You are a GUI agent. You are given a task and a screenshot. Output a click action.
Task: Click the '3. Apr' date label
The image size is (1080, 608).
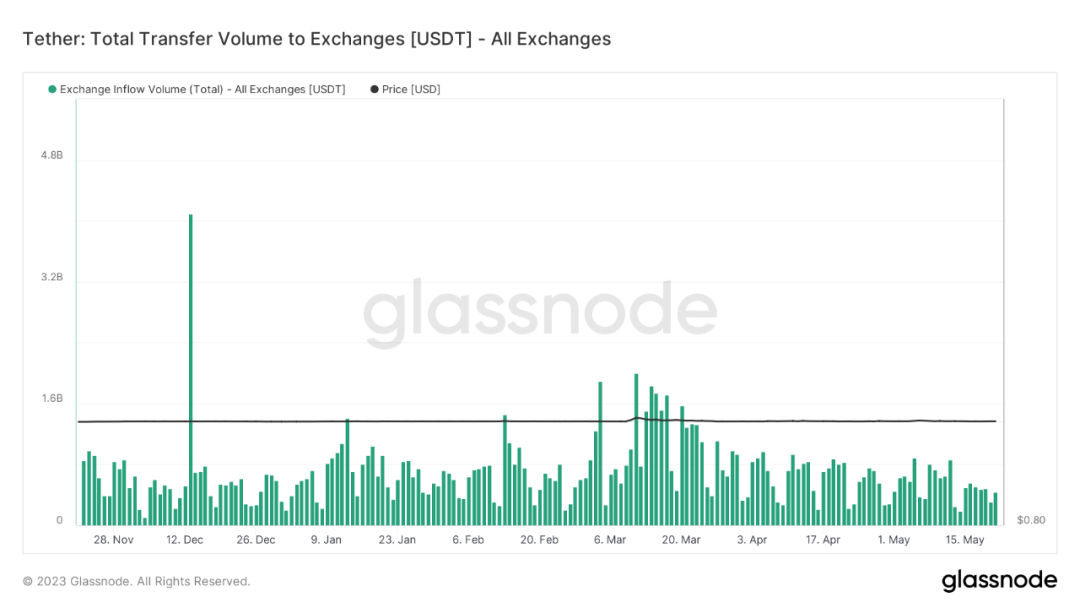tap(752, 540)
